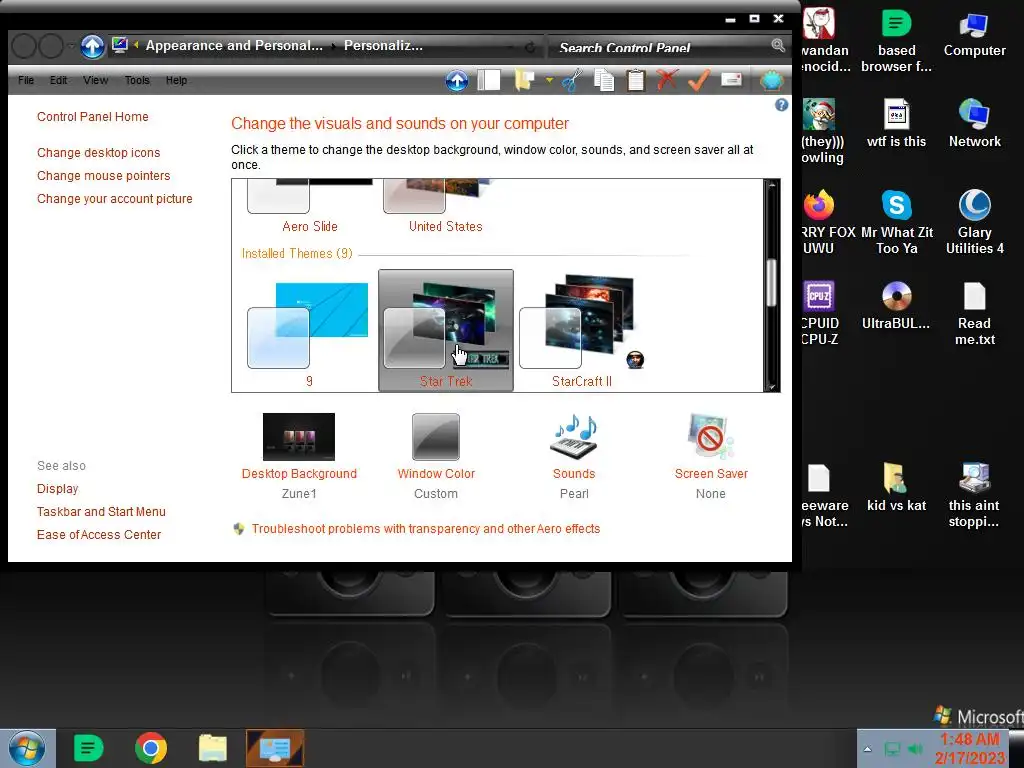Click the Personalization taskbar button

coord(275,748)
